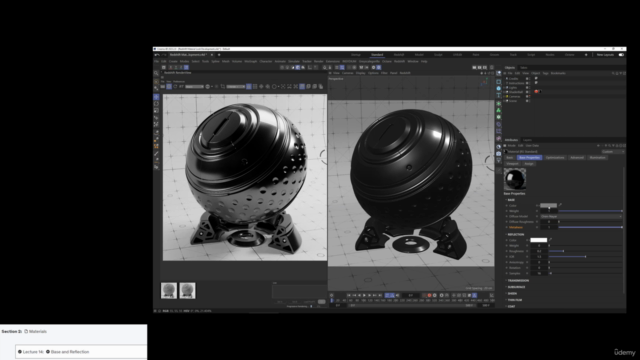The width and height of the screenshot is (640, 360).
Task: Toggle the New Layouts switch
Action: [621, 55]
